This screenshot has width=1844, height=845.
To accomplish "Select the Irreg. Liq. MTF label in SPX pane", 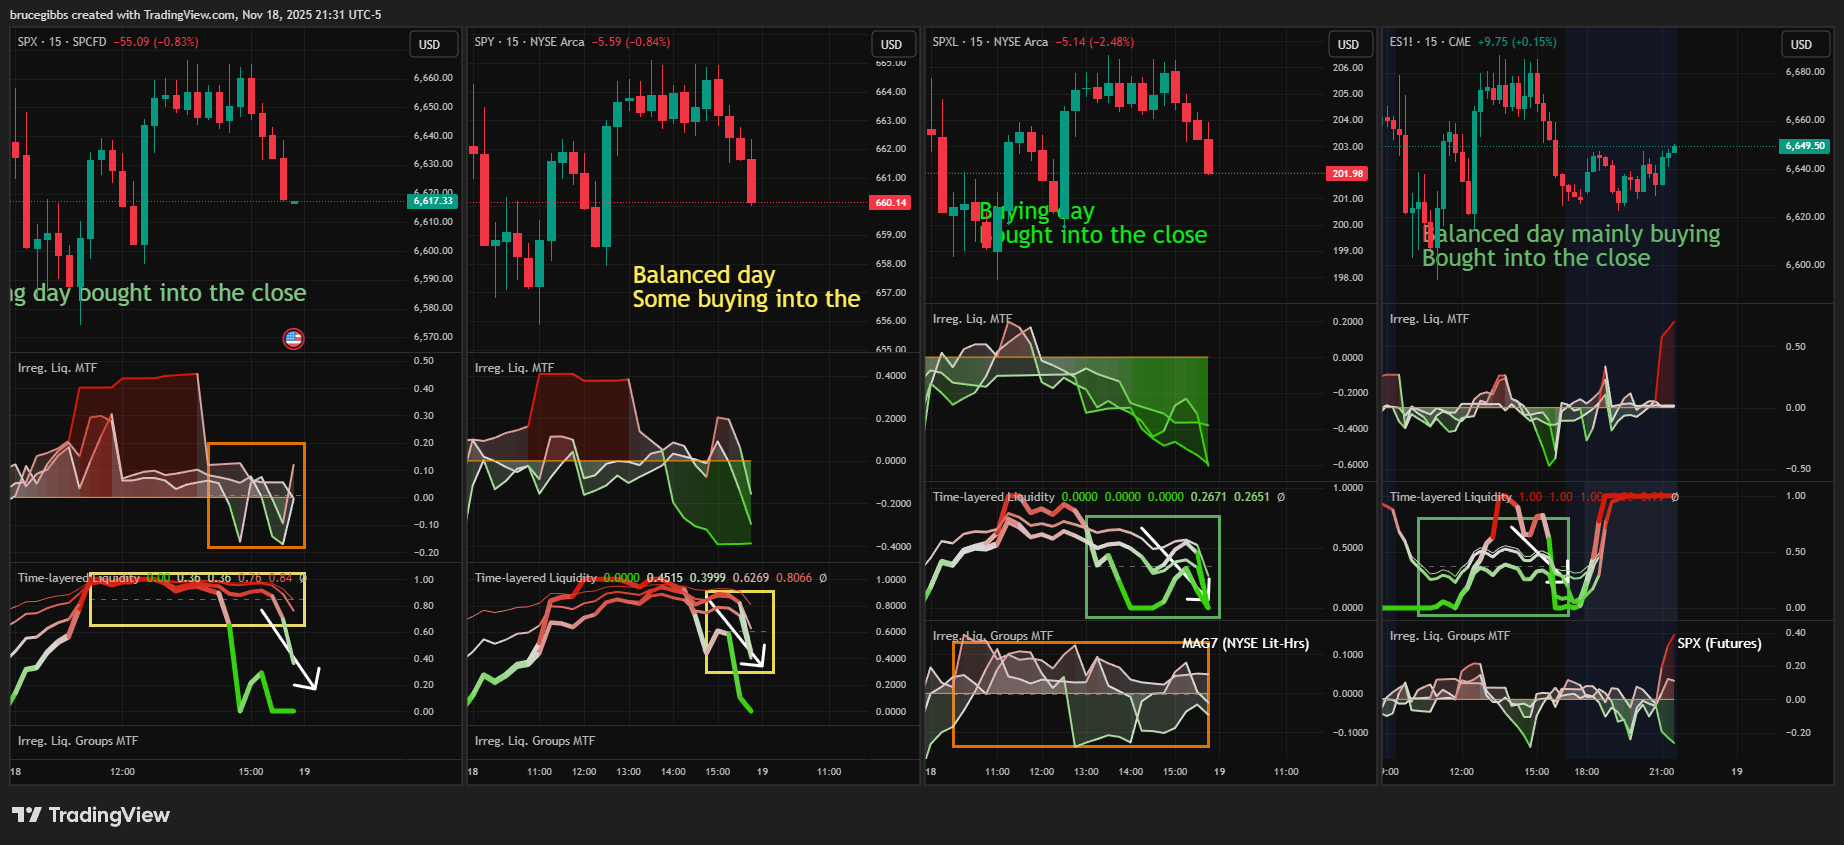I will 57,368.
